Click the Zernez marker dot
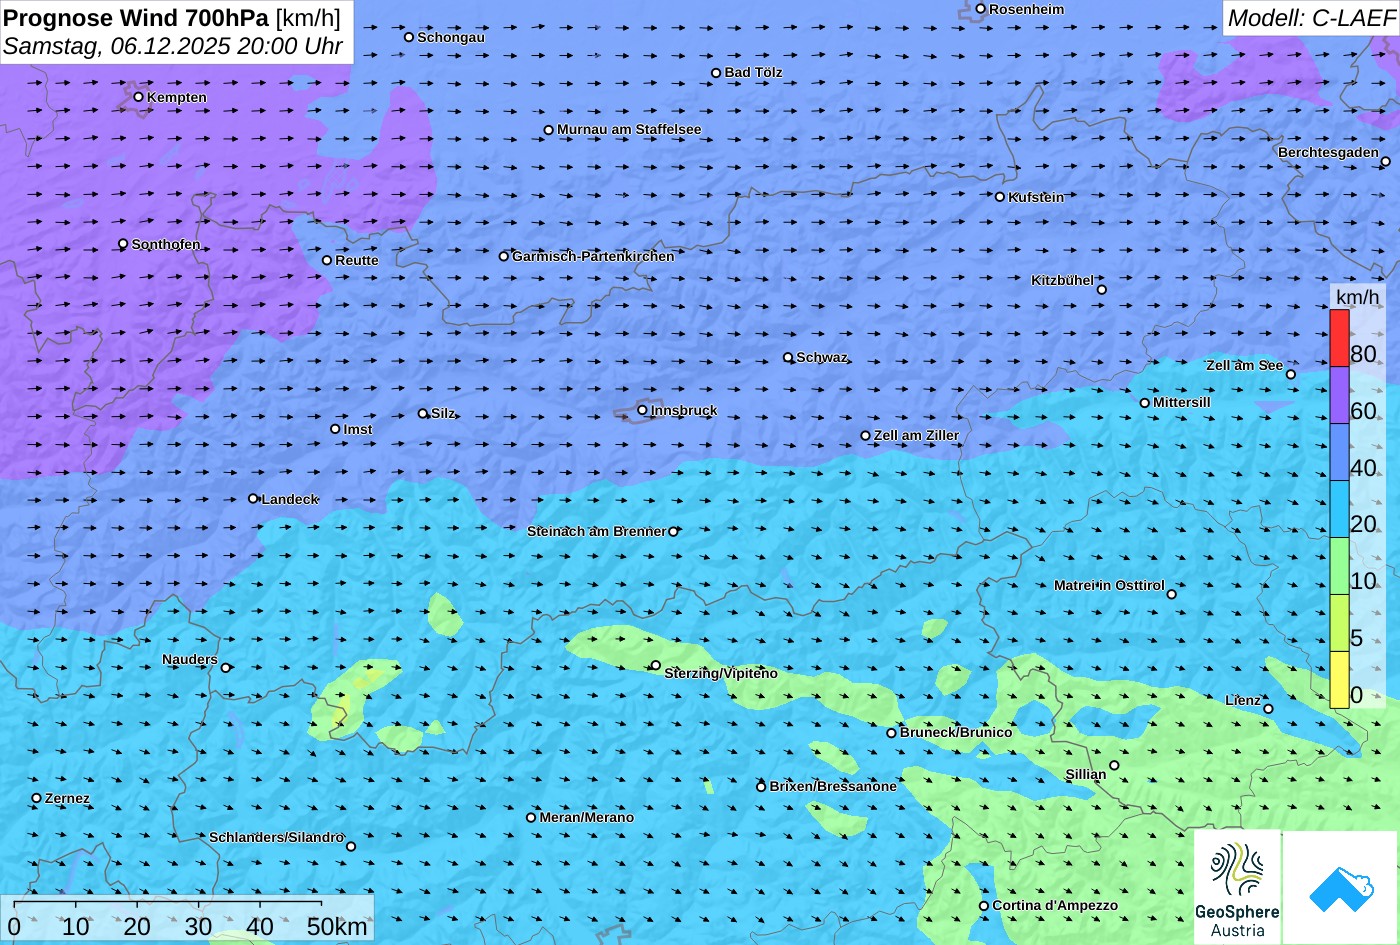1400x945 pixels. [36, 797]
